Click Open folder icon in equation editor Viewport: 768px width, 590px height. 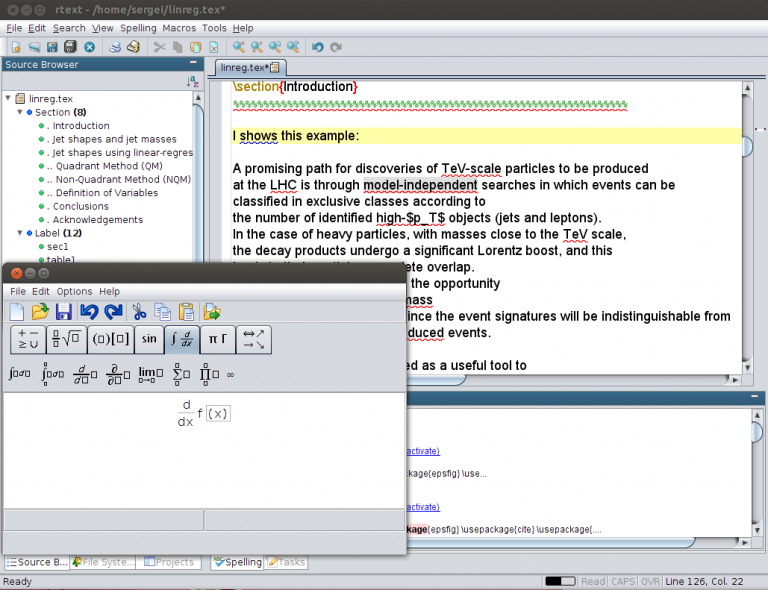[x=40, y=311]
